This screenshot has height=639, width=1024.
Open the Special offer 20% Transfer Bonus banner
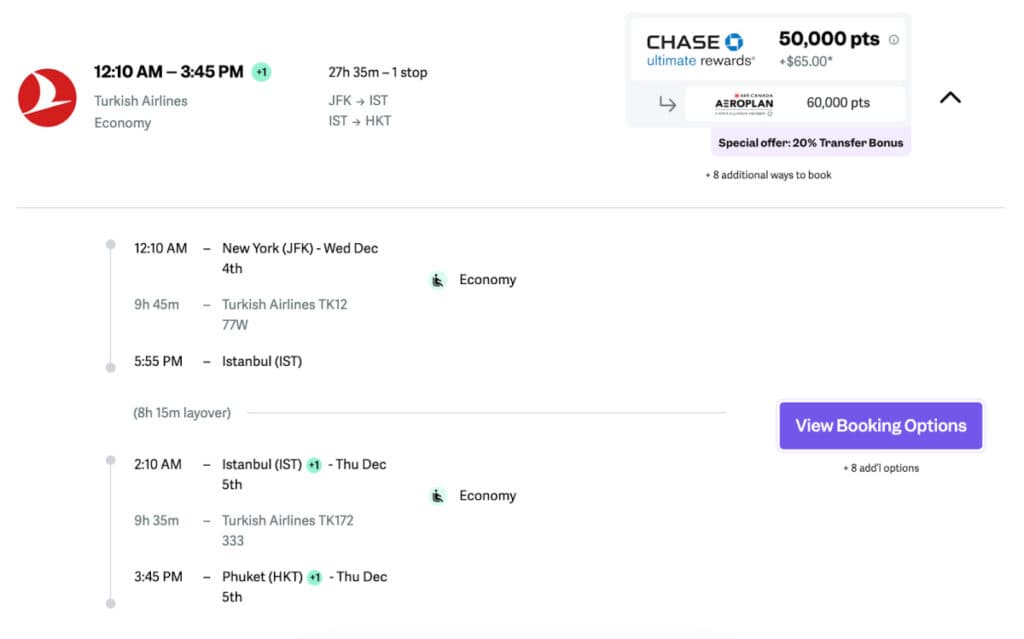(x=810, y=143)
